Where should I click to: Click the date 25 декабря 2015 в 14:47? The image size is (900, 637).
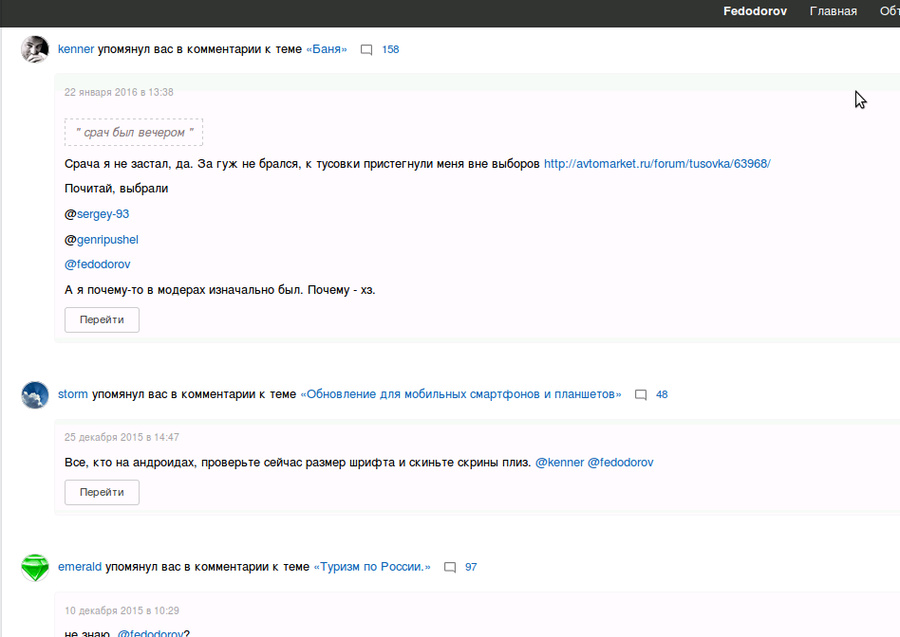pyautogui.click(x=122, y=437)
